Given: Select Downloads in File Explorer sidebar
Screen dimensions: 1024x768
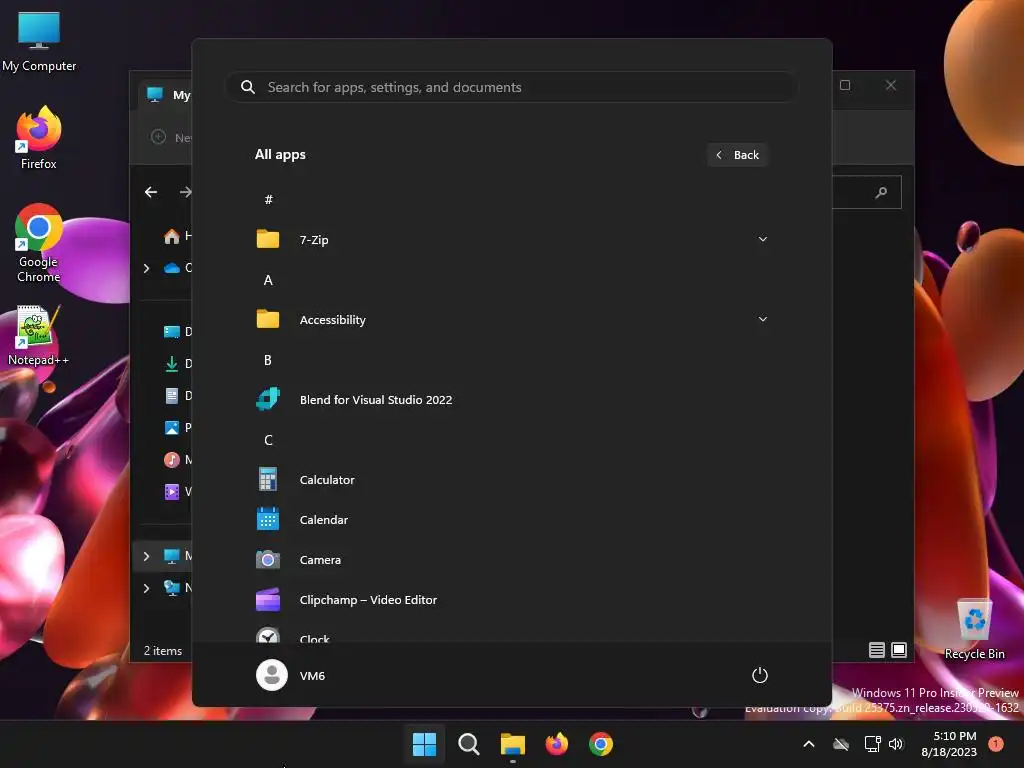Looking at the screenshot, I should tap(172, 364).
